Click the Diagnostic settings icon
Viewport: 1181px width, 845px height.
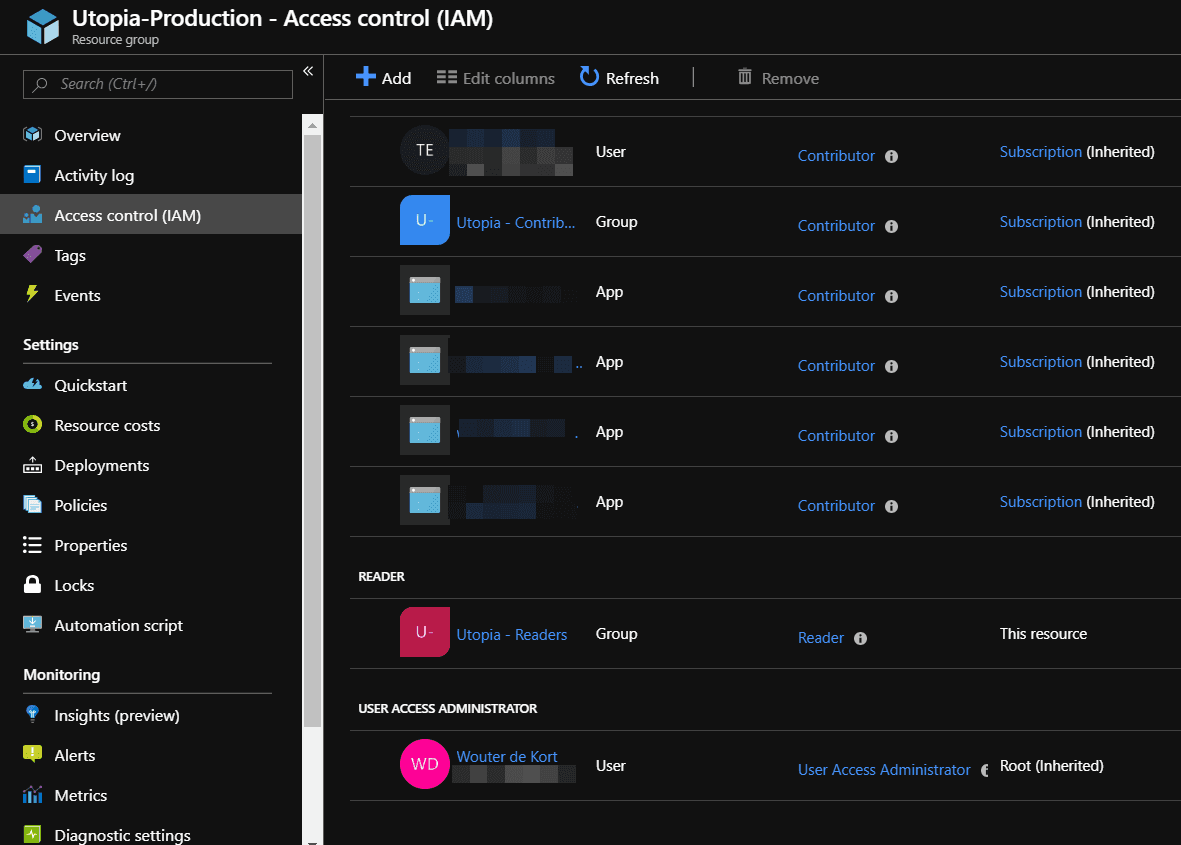tap(32, 834)
